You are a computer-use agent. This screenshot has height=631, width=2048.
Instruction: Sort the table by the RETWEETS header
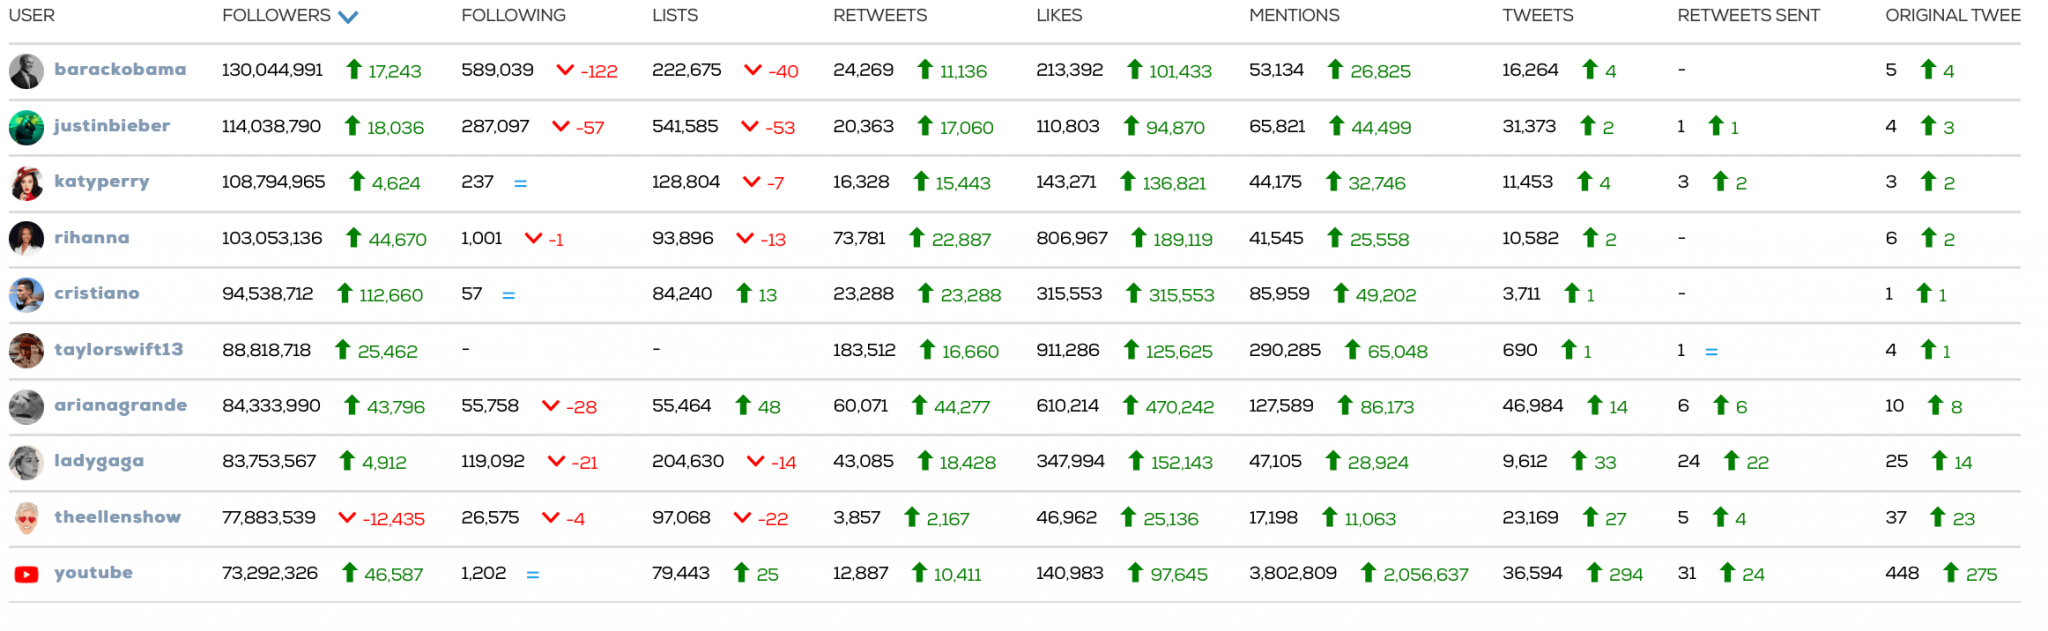(x=878, y=15)
